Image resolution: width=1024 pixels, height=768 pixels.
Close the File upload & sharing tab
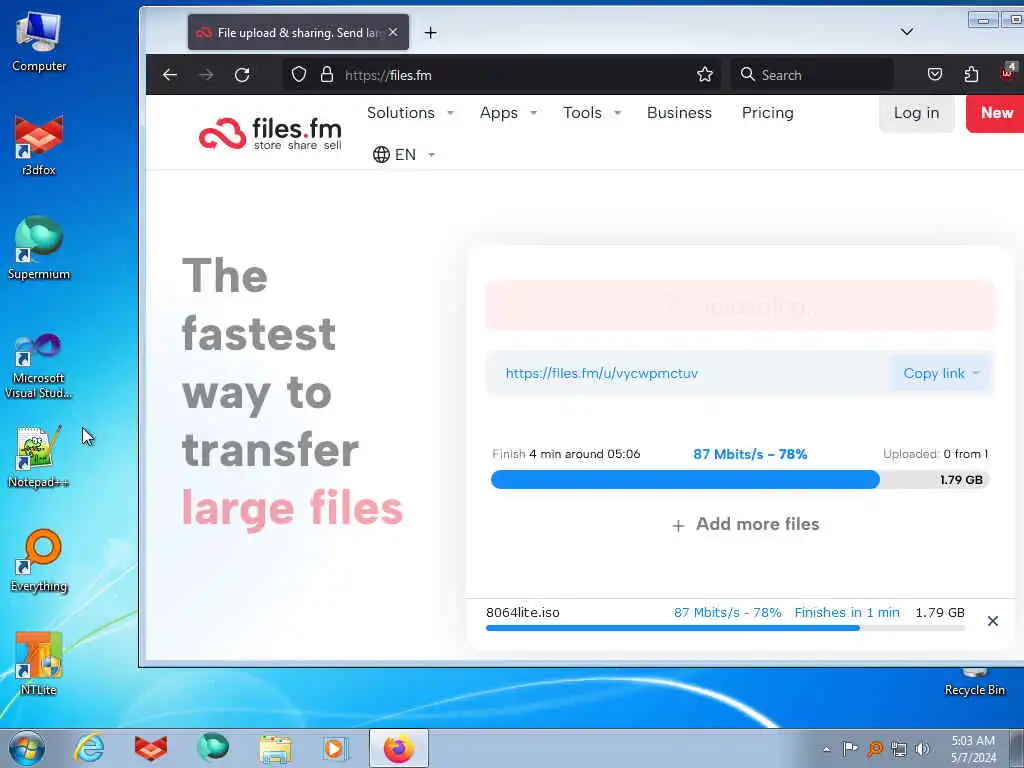pos(392,32)
